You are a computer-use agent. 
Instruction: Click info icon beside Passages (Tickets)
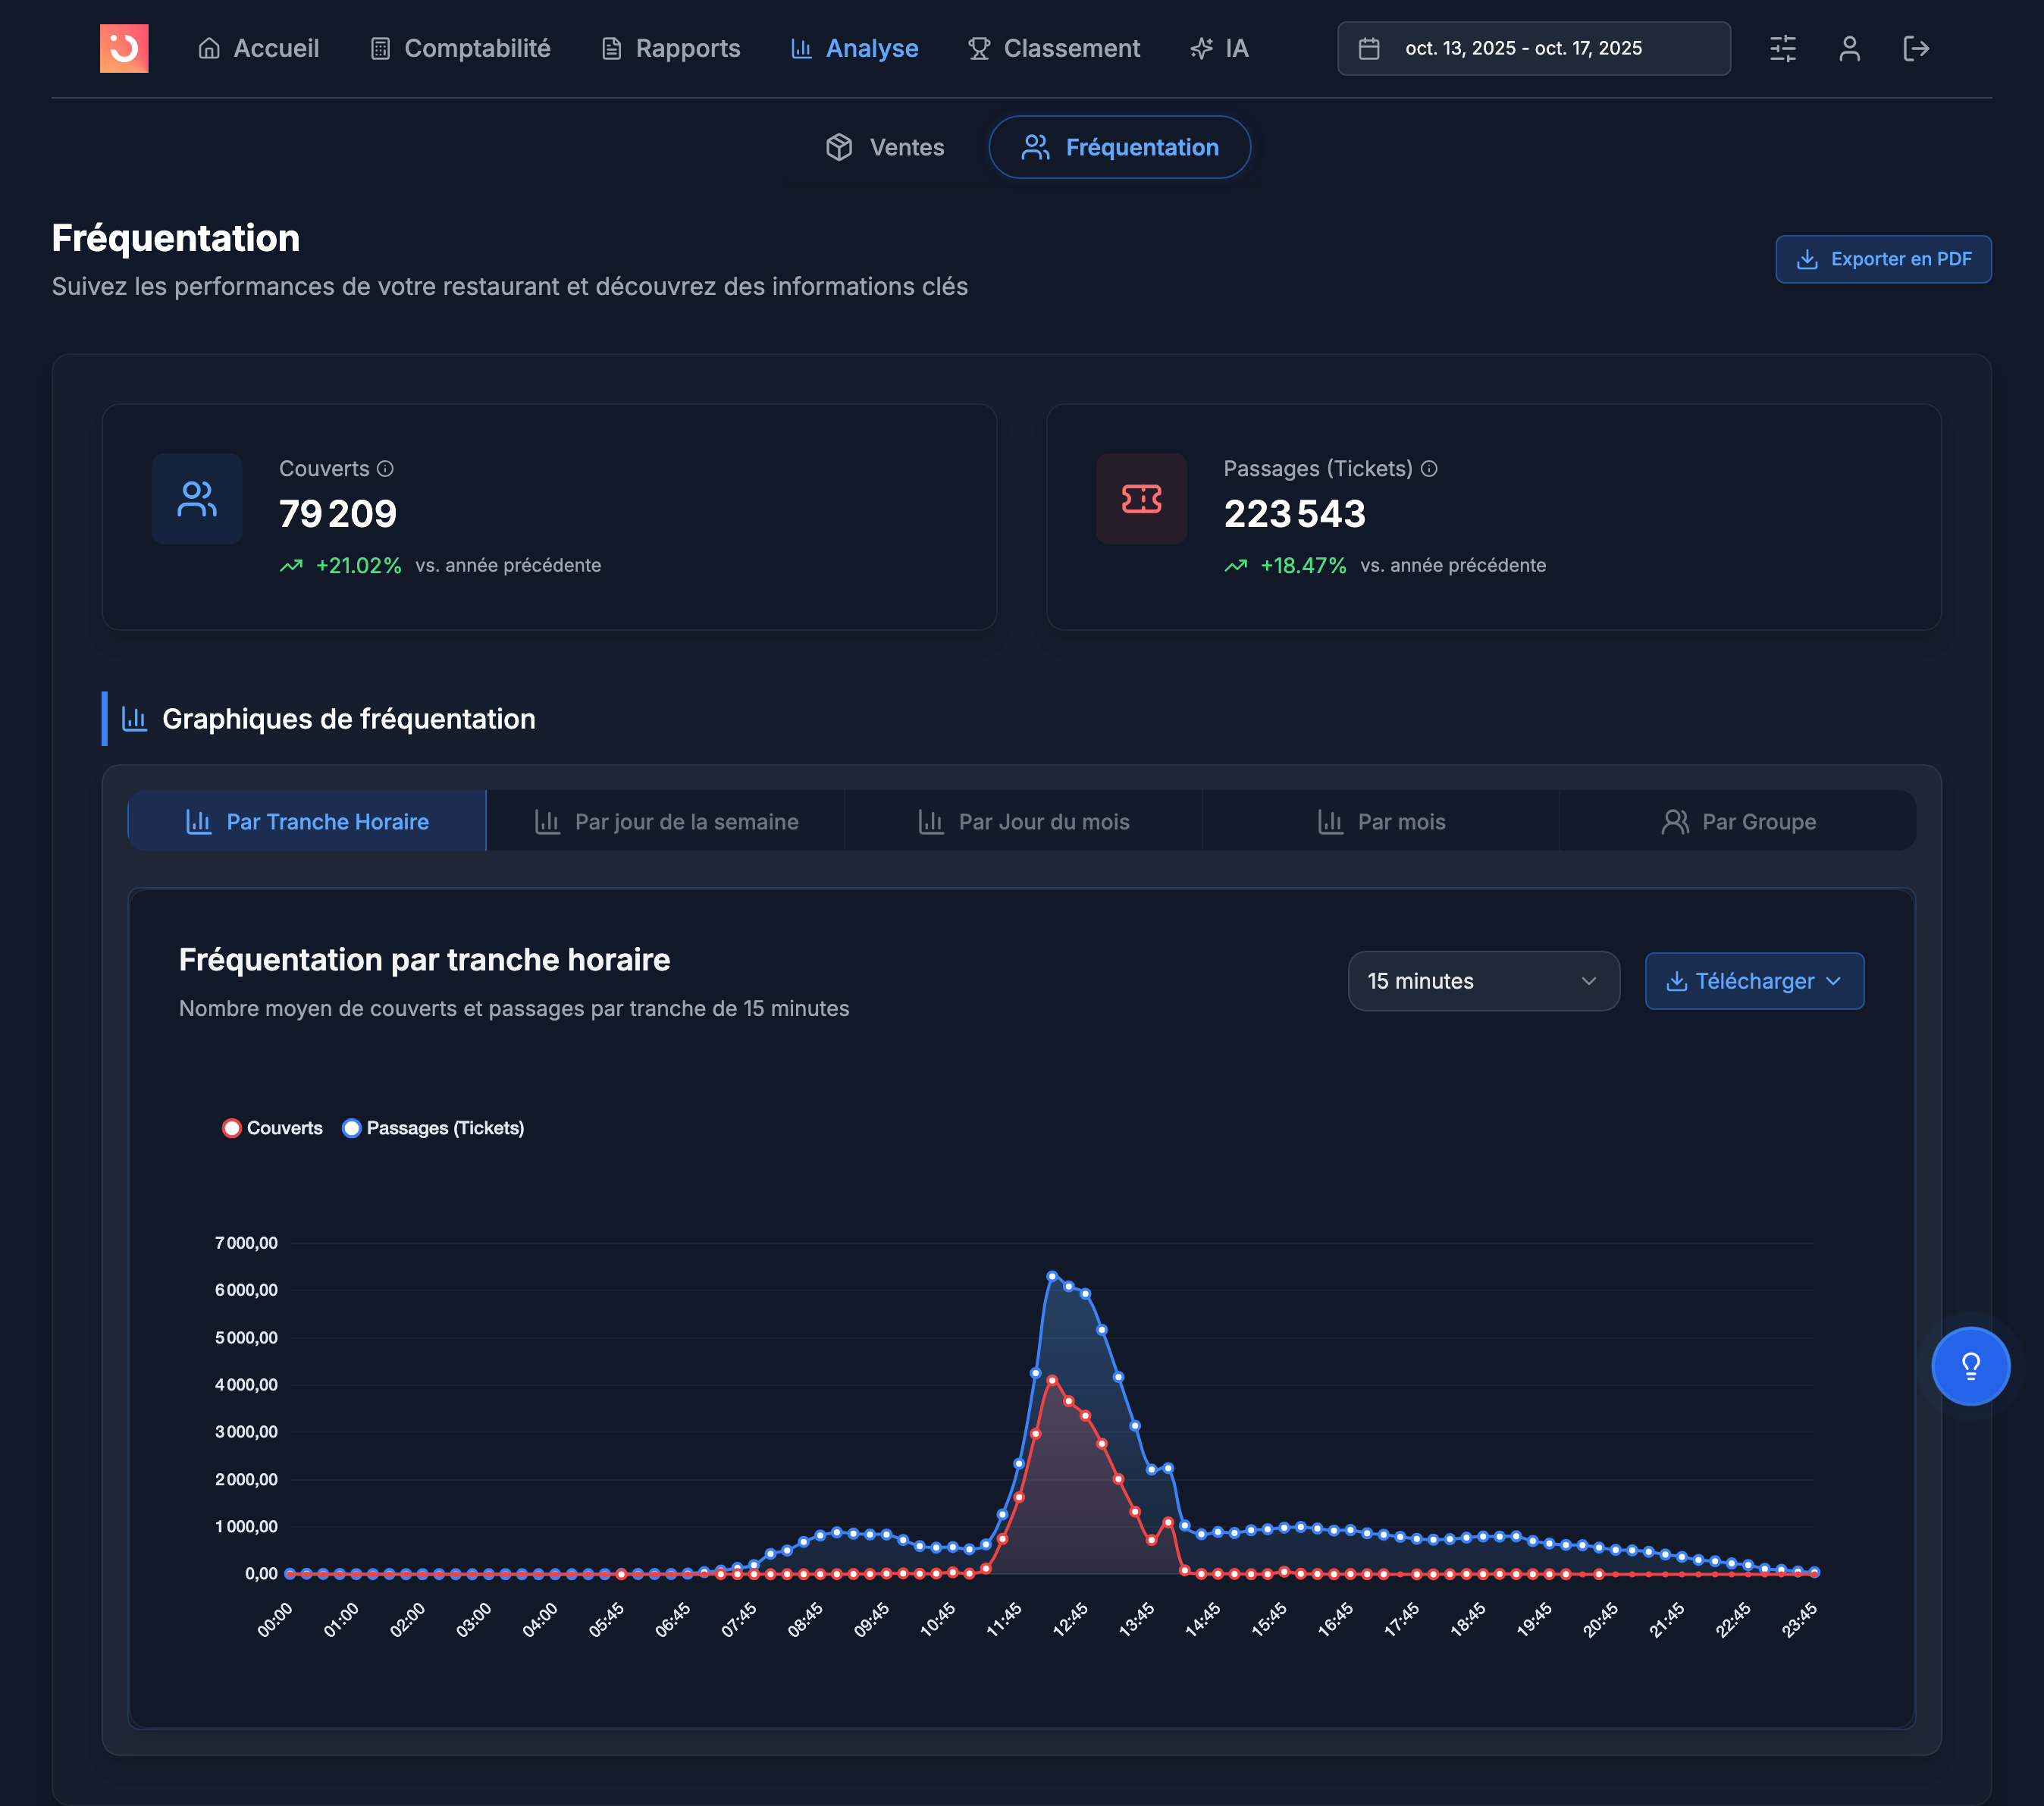(1429, 468)
